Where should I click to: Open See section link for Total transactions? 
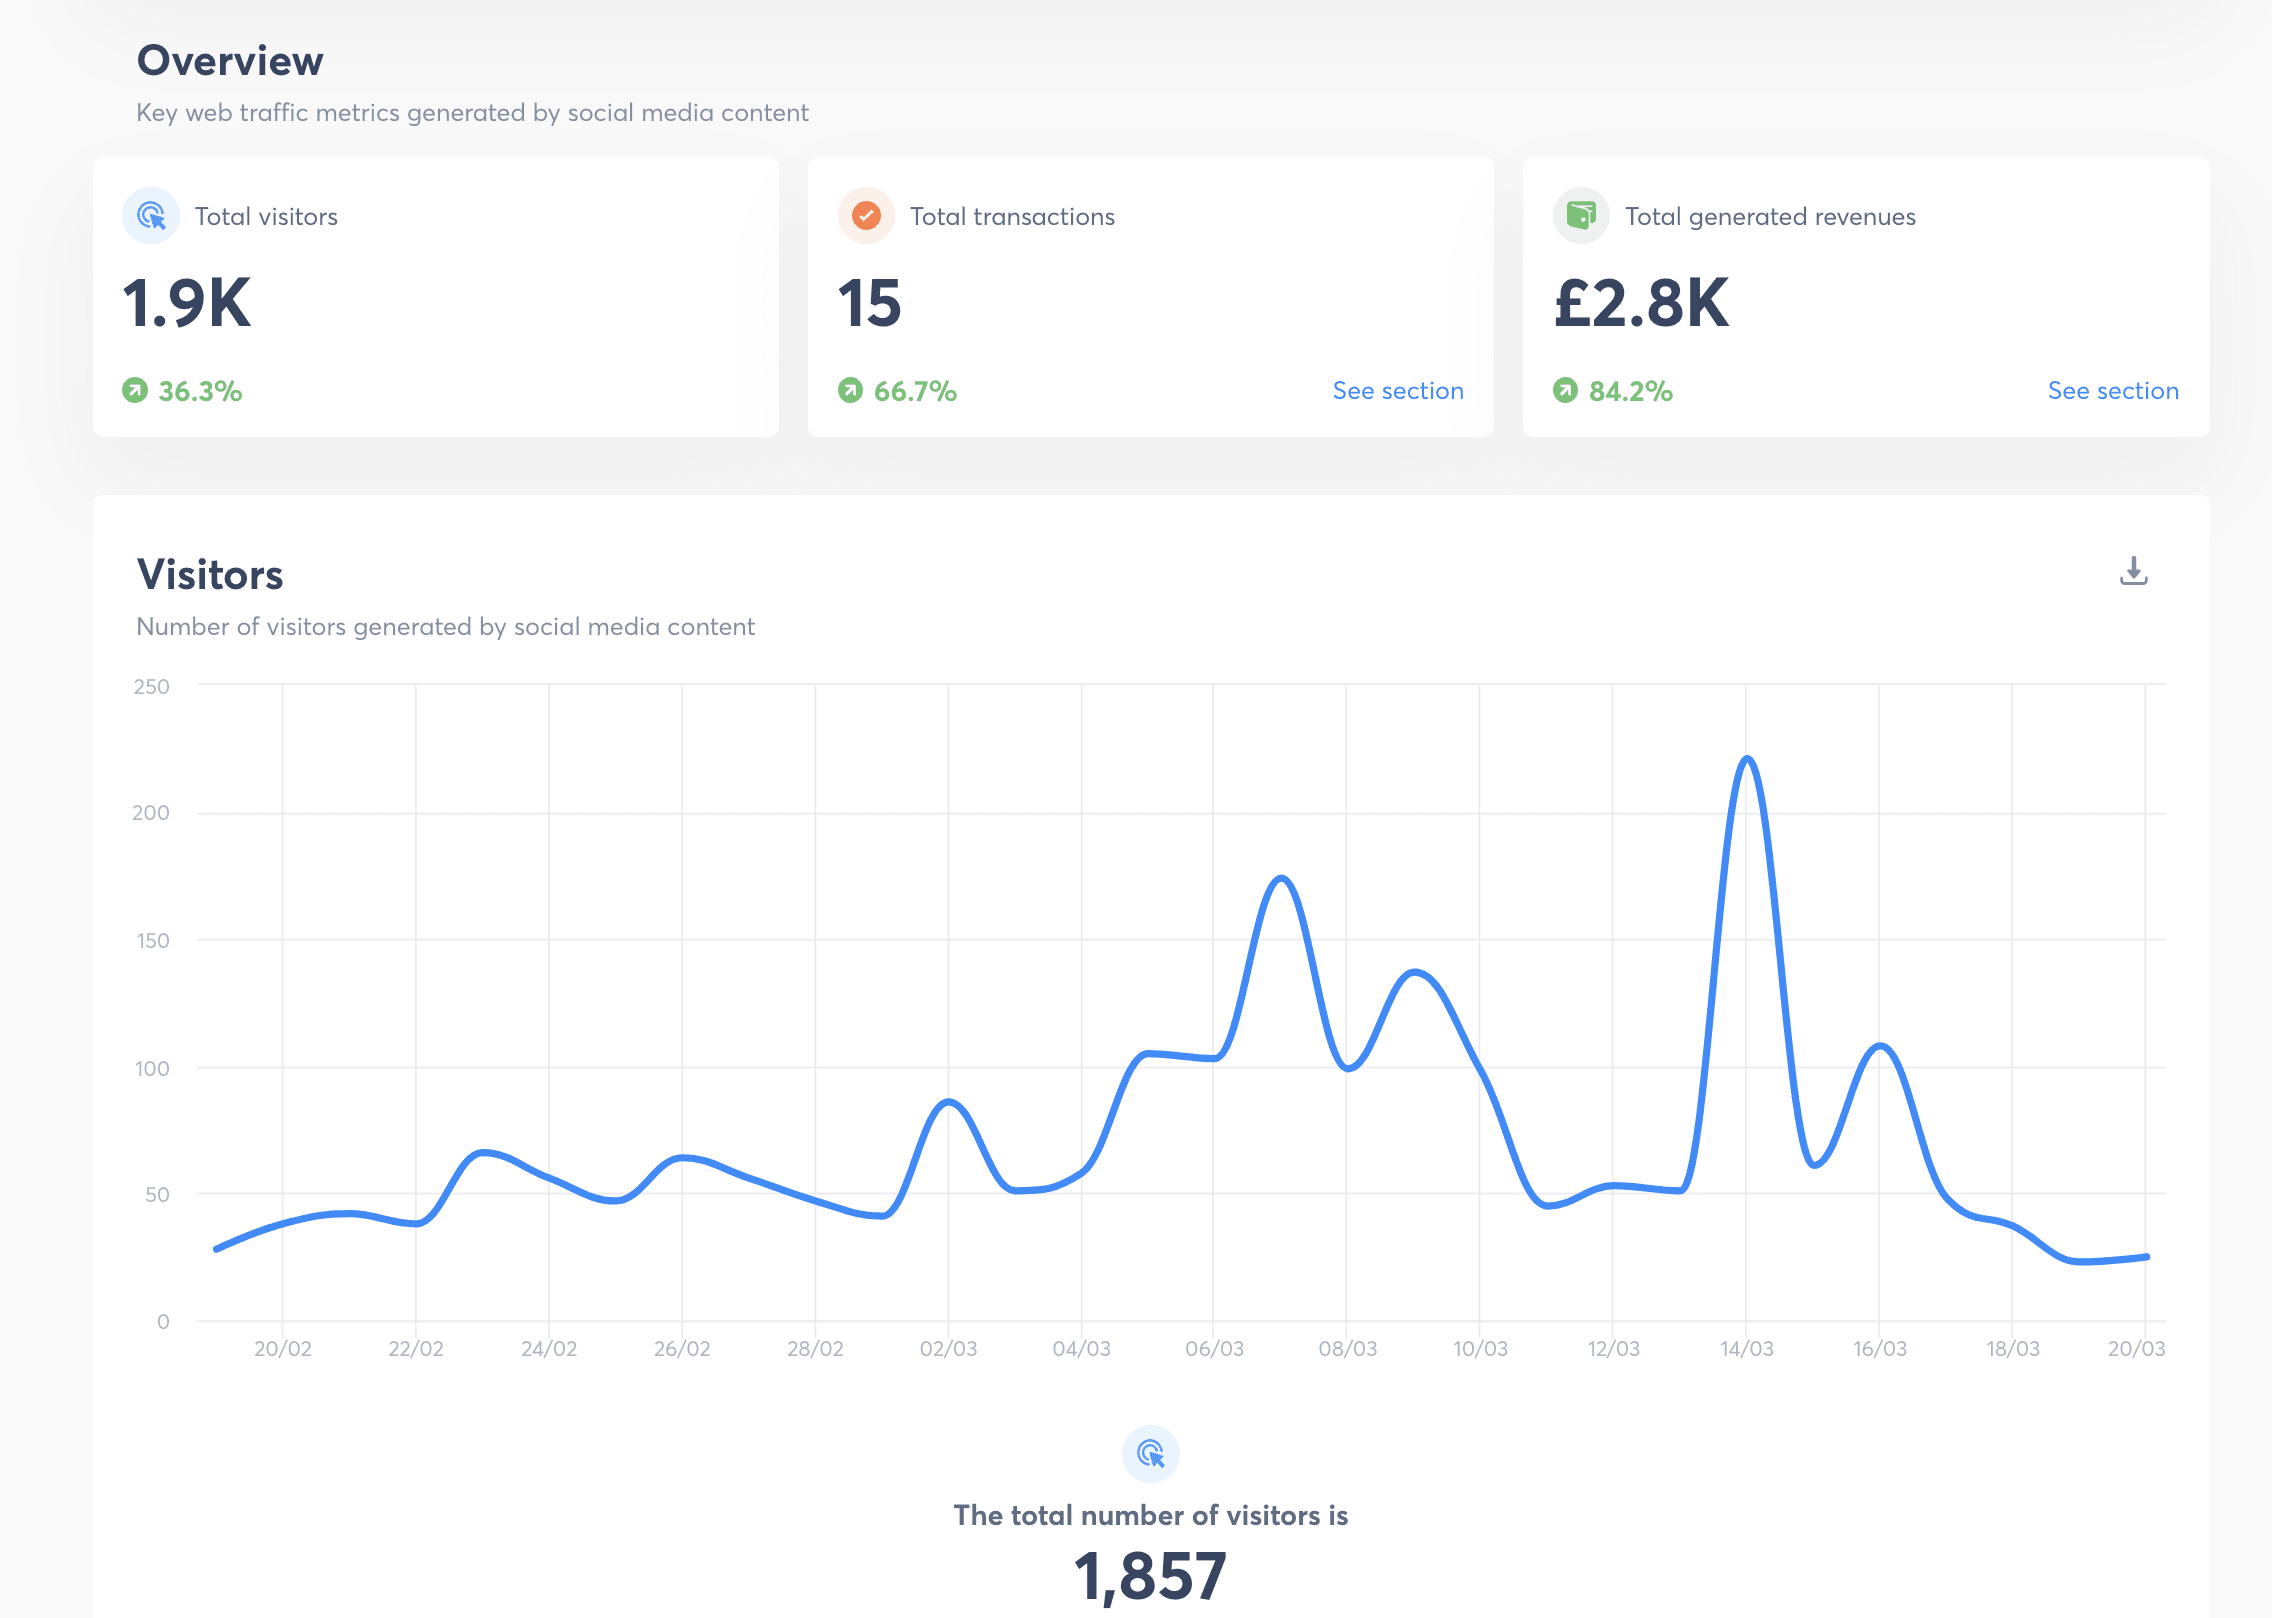pos(1398,391)
